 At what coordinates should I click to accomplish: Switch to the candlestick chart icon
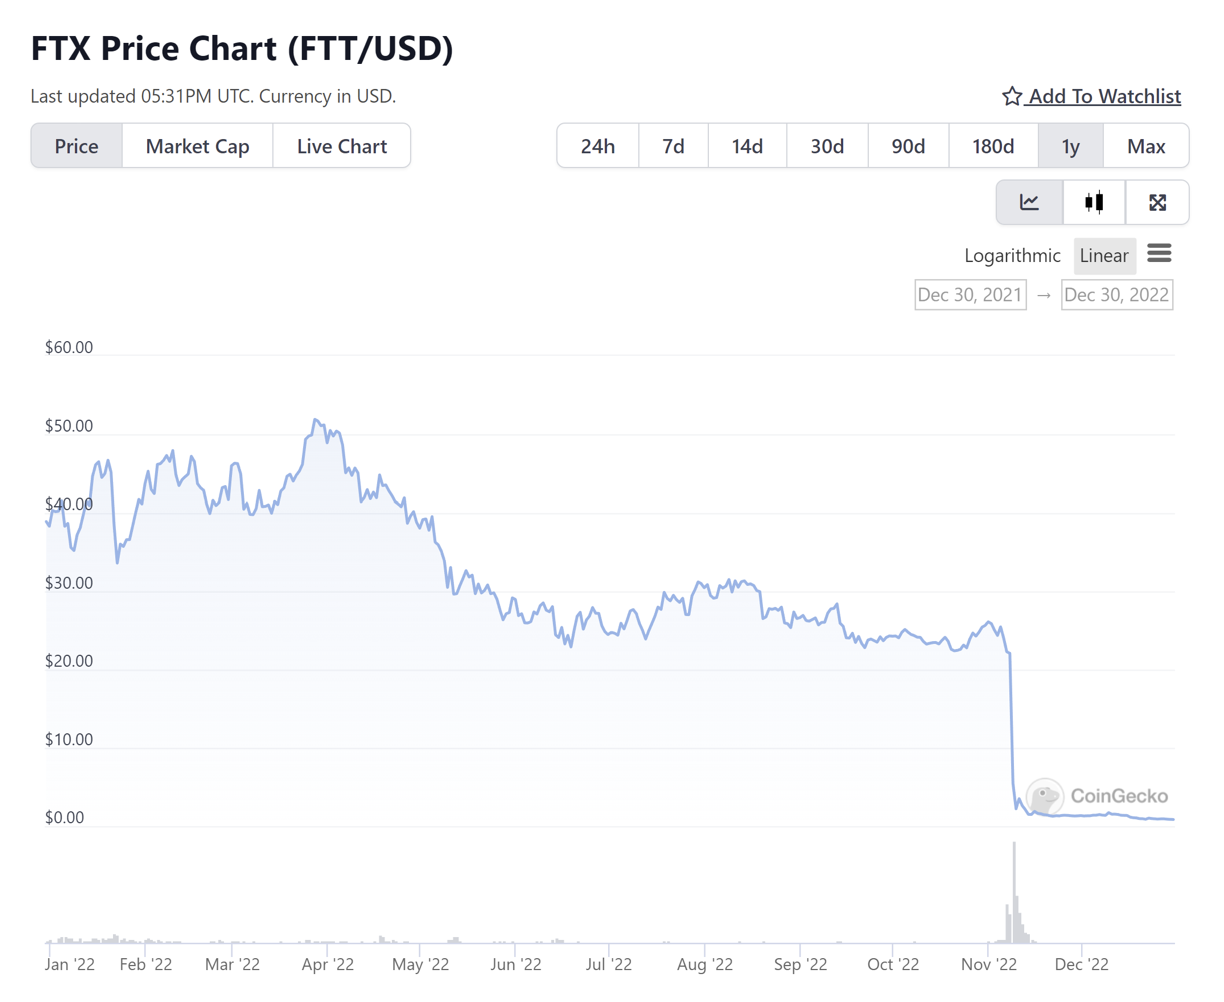tap(1094, 203)
